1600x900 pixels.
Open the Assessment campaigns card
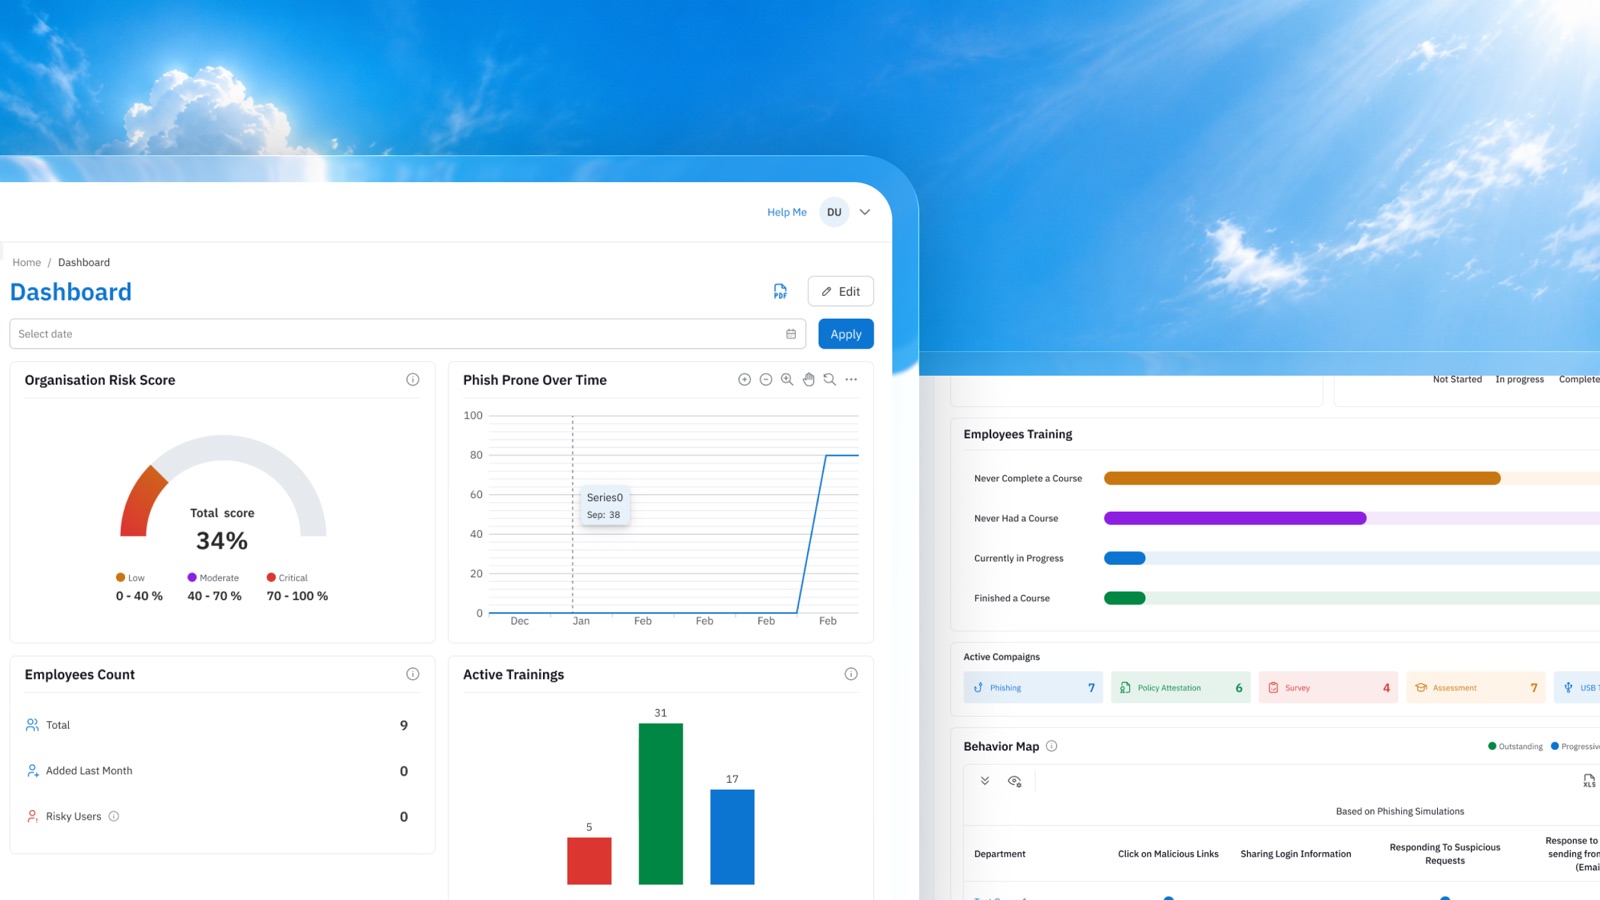[1476, 688]
